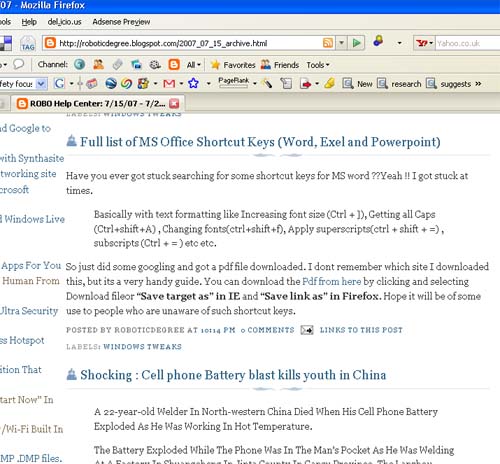Click the yellow eraser icon

click(329, 83)
